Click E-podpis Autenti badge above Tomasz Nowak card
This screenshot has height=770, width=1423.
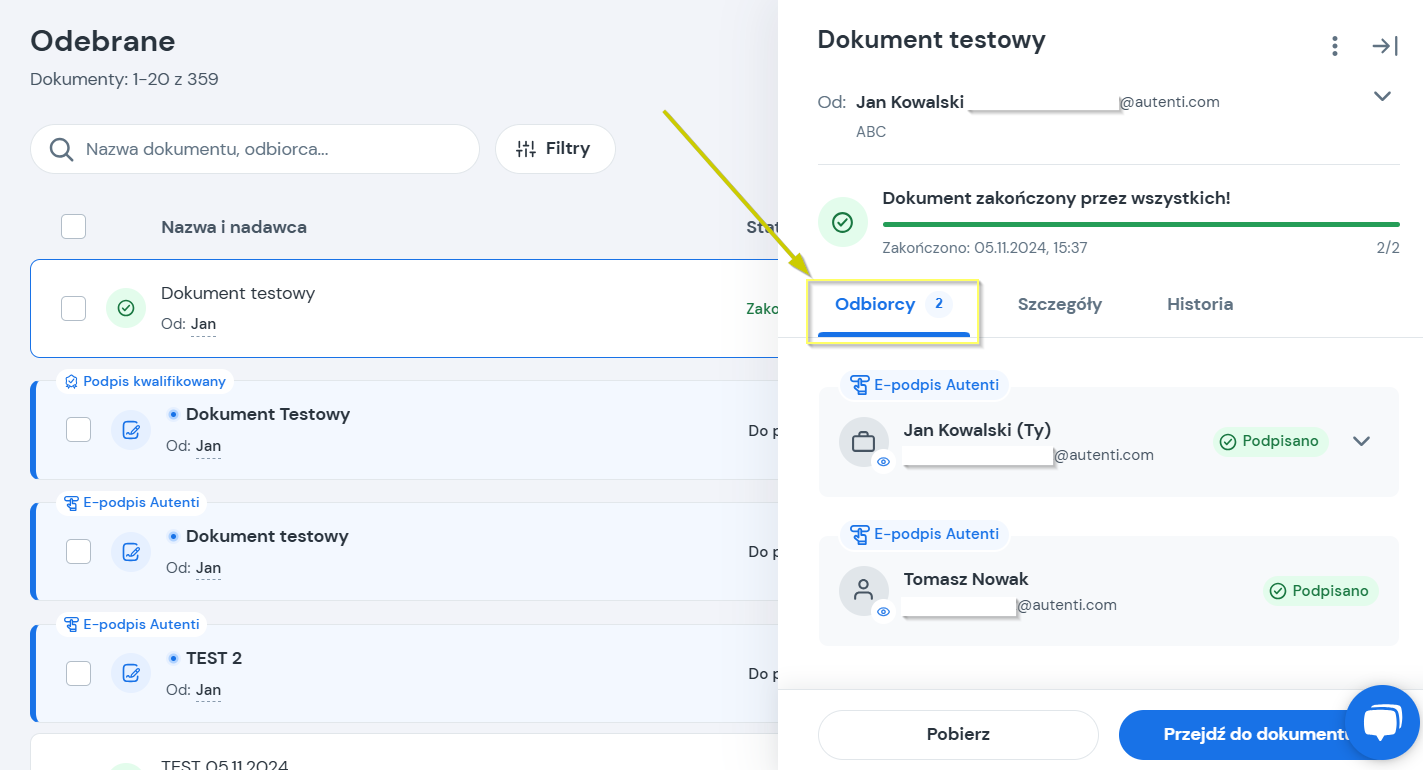pos(925,534)
